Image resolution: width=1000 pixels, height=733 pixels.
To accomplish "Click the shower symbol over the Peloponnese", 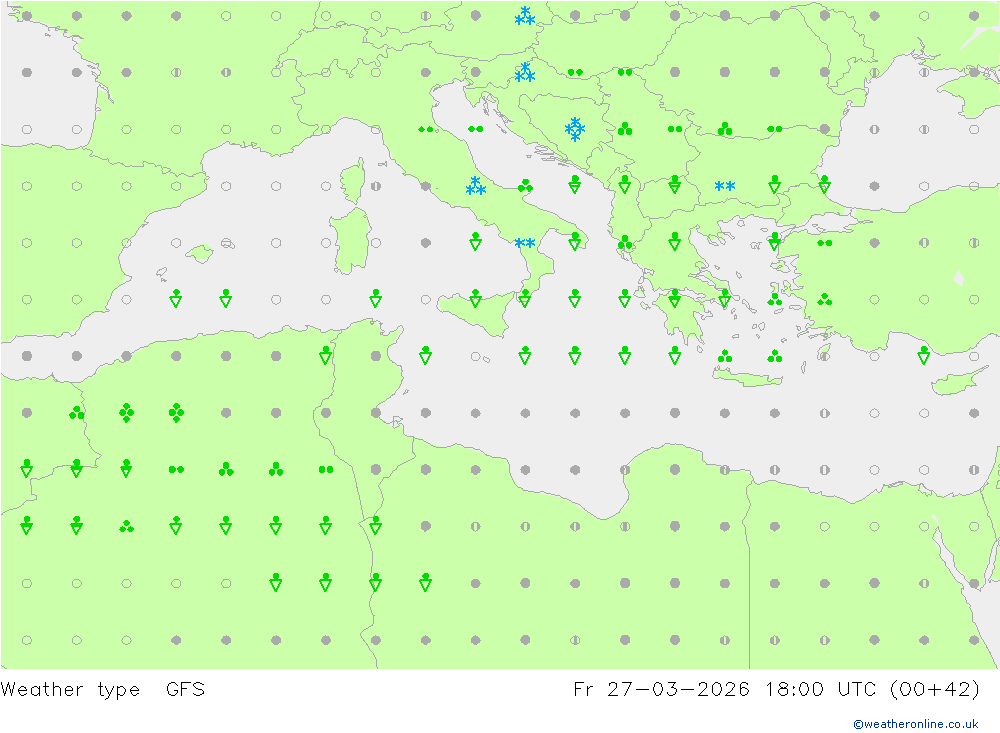I will [x=675, y=299].
